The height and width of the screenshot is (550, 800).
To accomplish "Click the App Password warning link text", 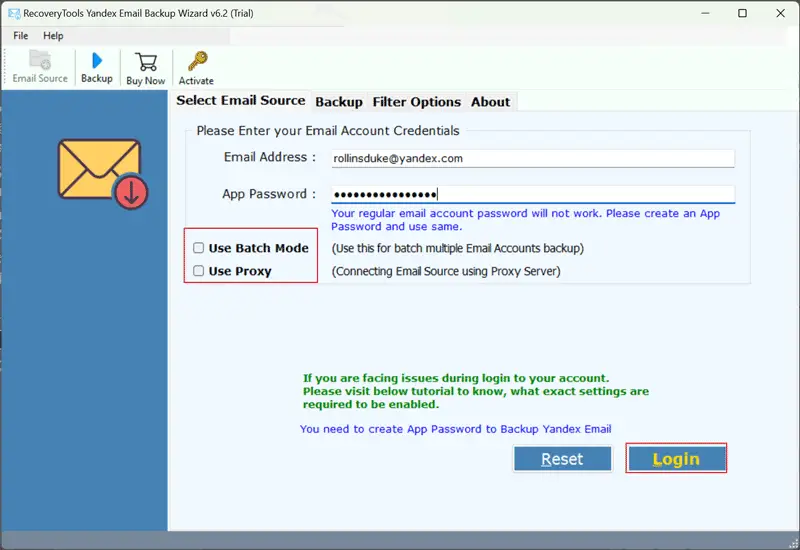I will tap(526, 220).
